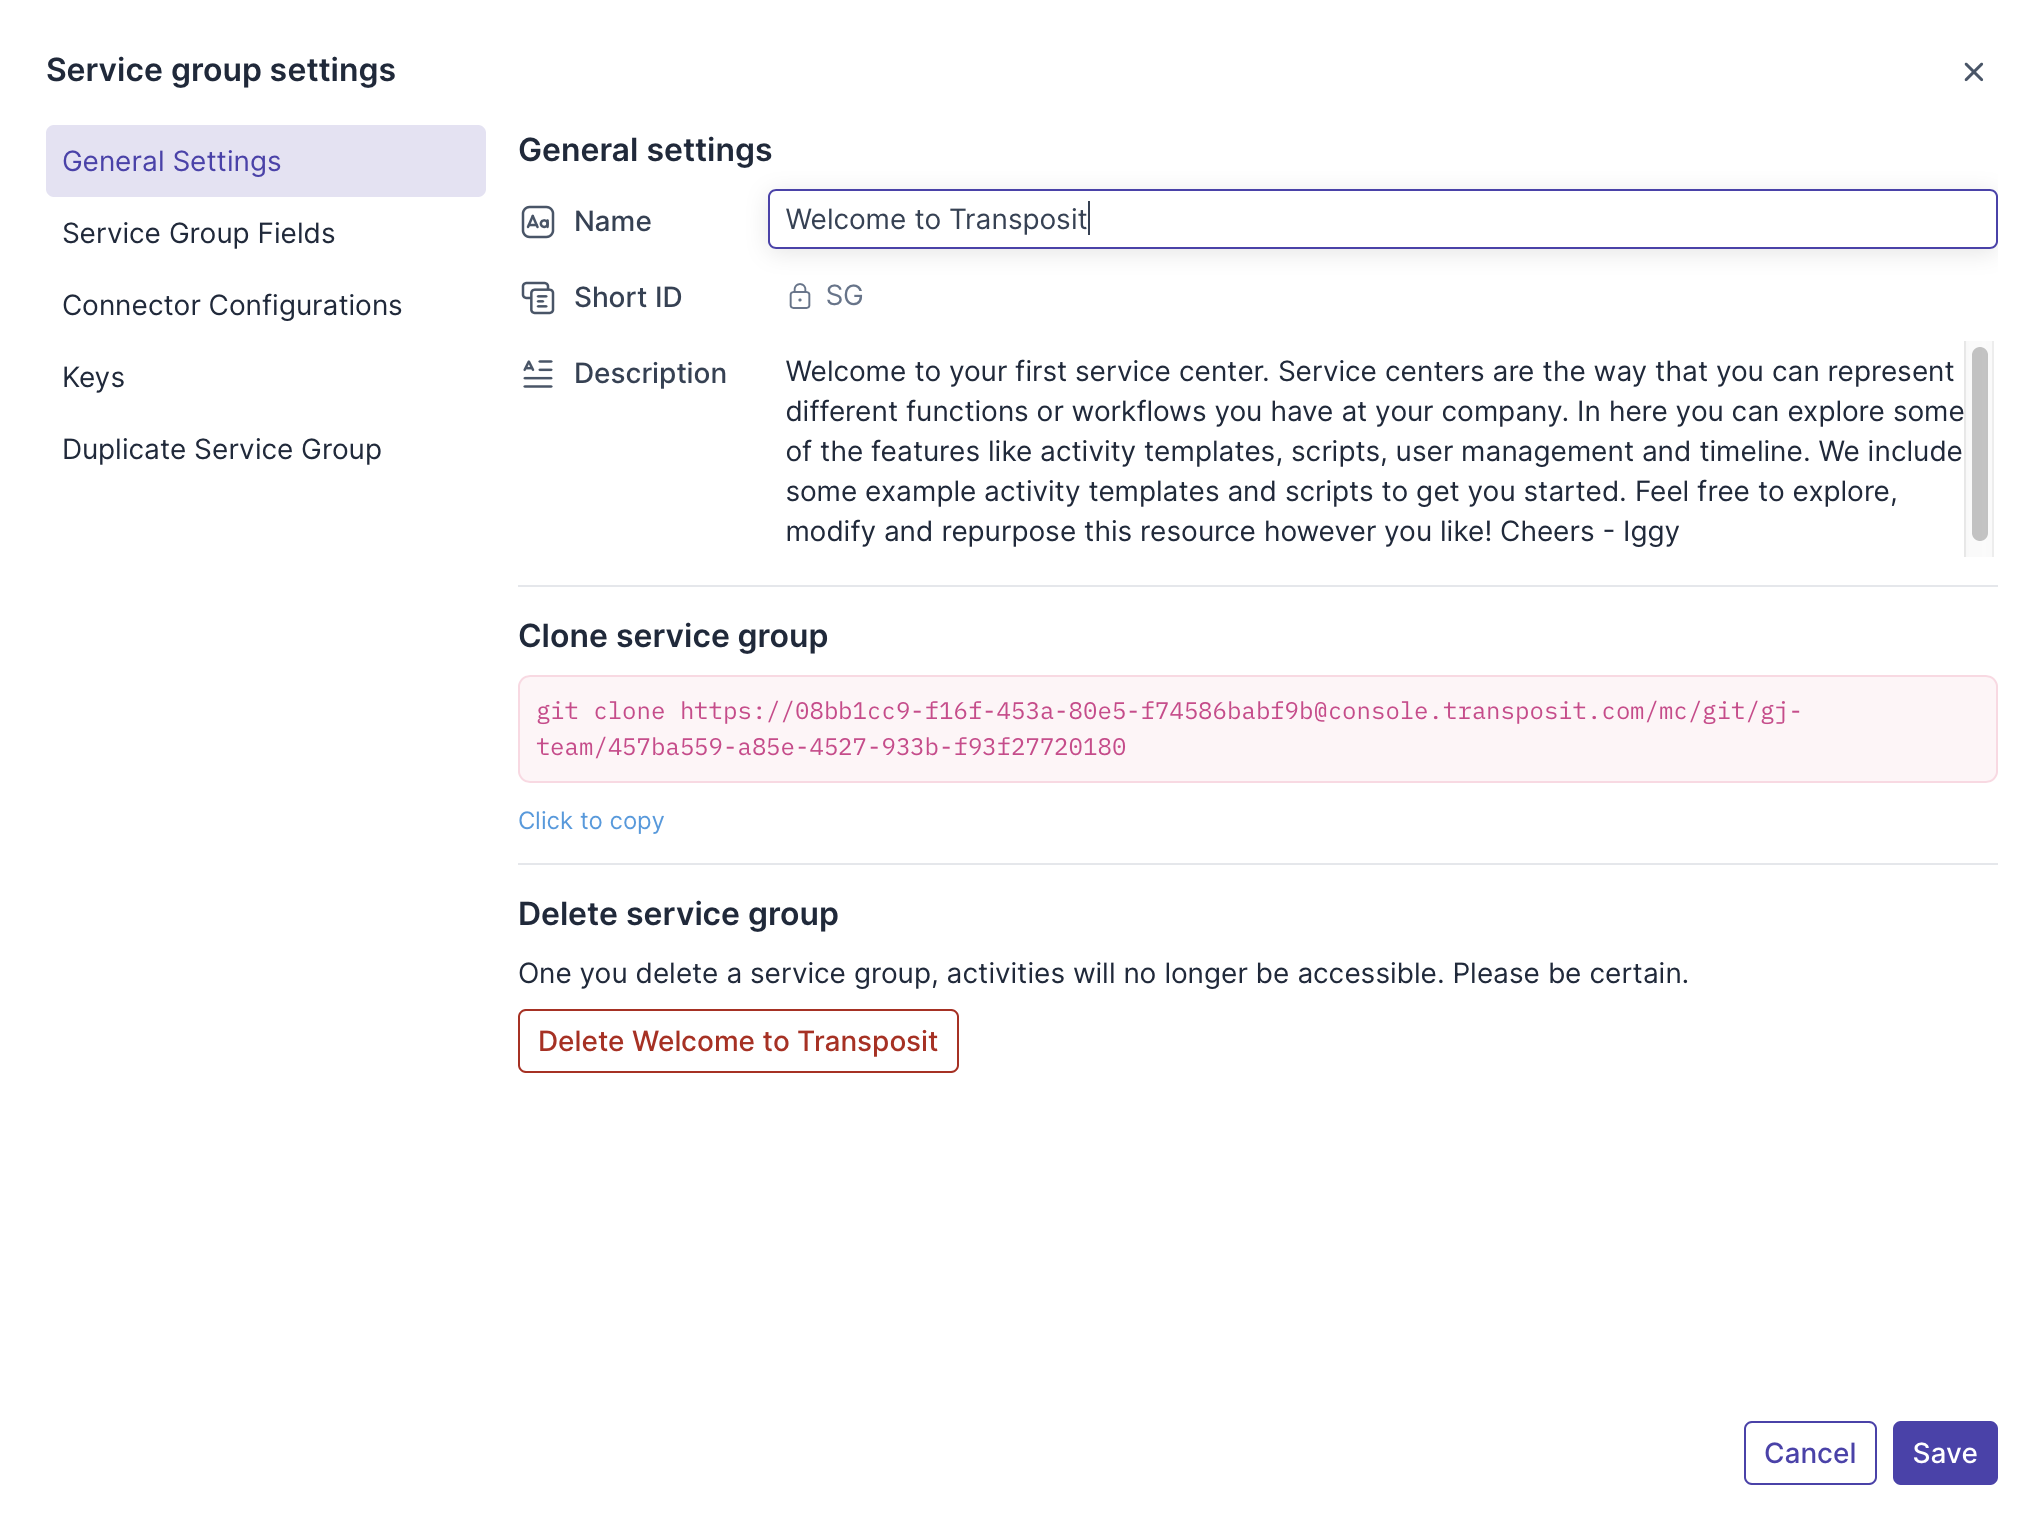Click the 'Click to copy' link
The height and width of the screenshot is (1530, 2044).
pos(590,820)
